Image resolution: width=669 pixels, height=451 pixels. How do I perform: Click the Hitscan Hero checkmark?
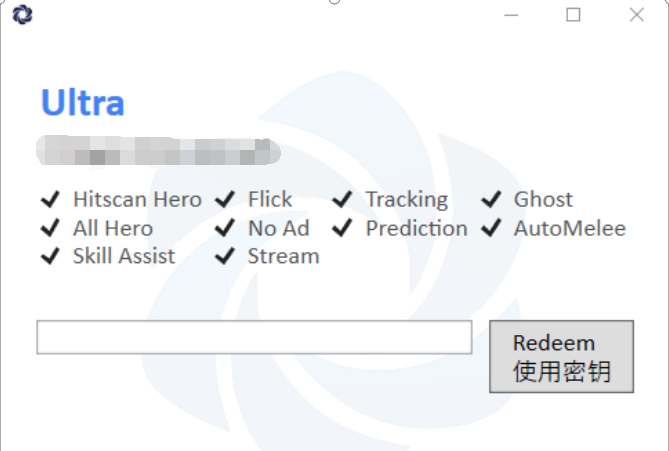[50, 200]
